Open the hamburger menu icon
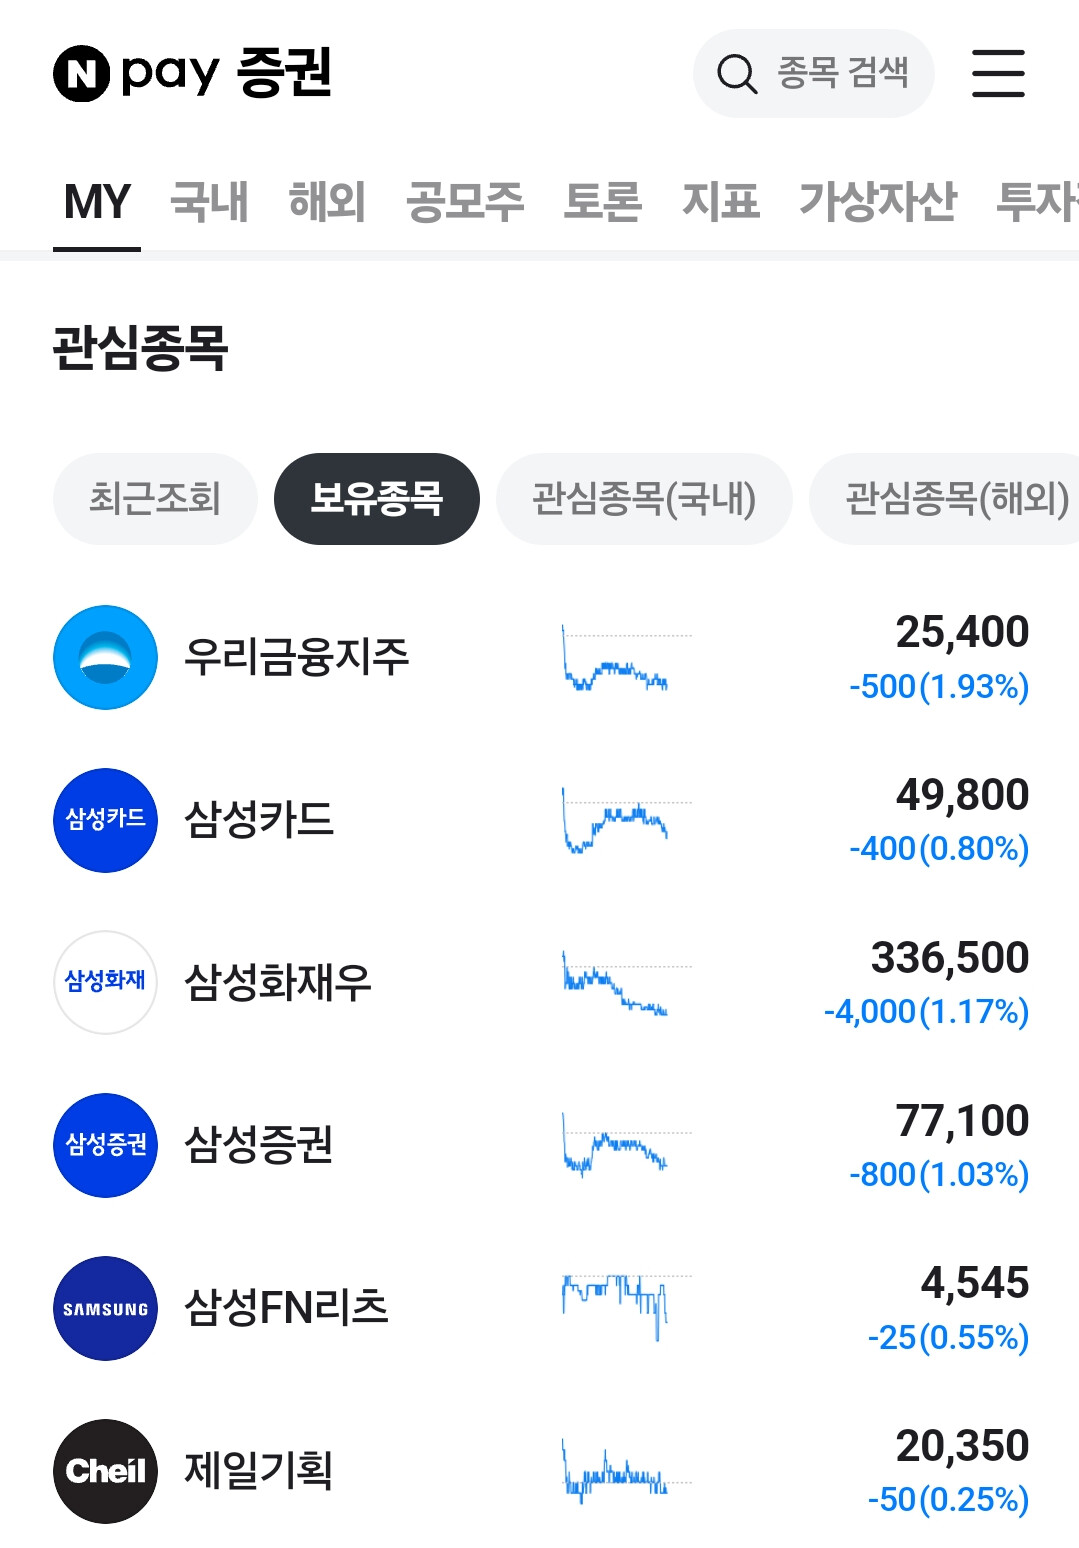The height and width of the screenshot is (1548, 1079). 998,73
